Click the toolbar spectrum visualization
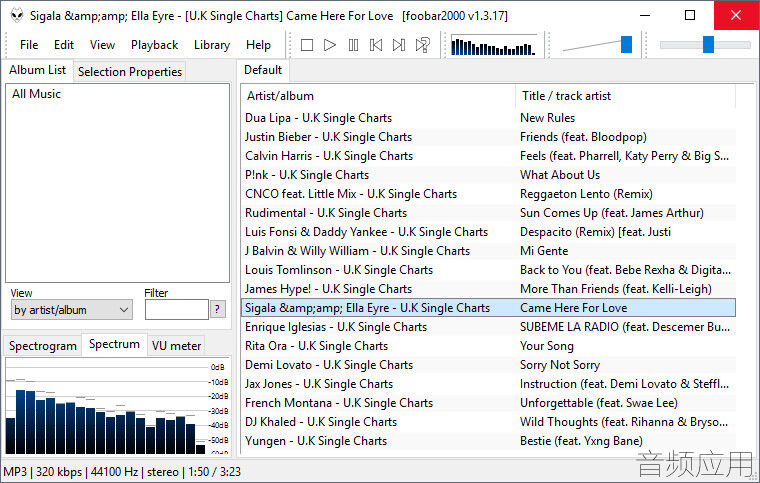Image resolution: width=760 pixels, height=483 pixels. (493, 46)
